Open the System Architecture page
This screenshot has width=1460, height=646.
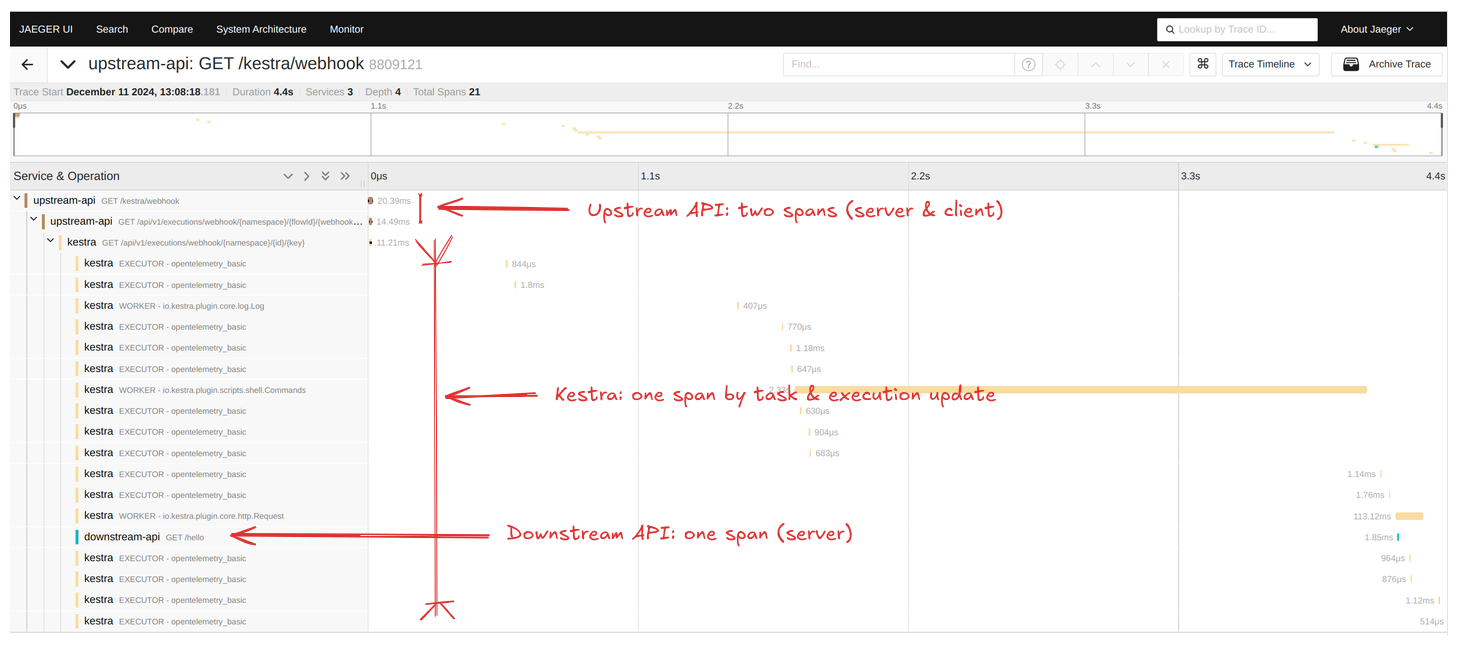click(x=261, y=29)
